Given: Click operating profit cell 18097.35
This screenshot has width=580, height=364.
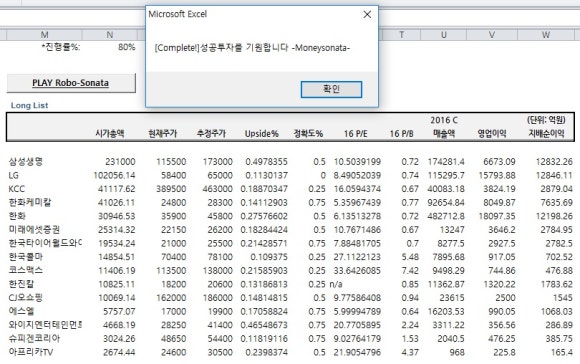Looking at the screenshot, I should tap(497, 216).
